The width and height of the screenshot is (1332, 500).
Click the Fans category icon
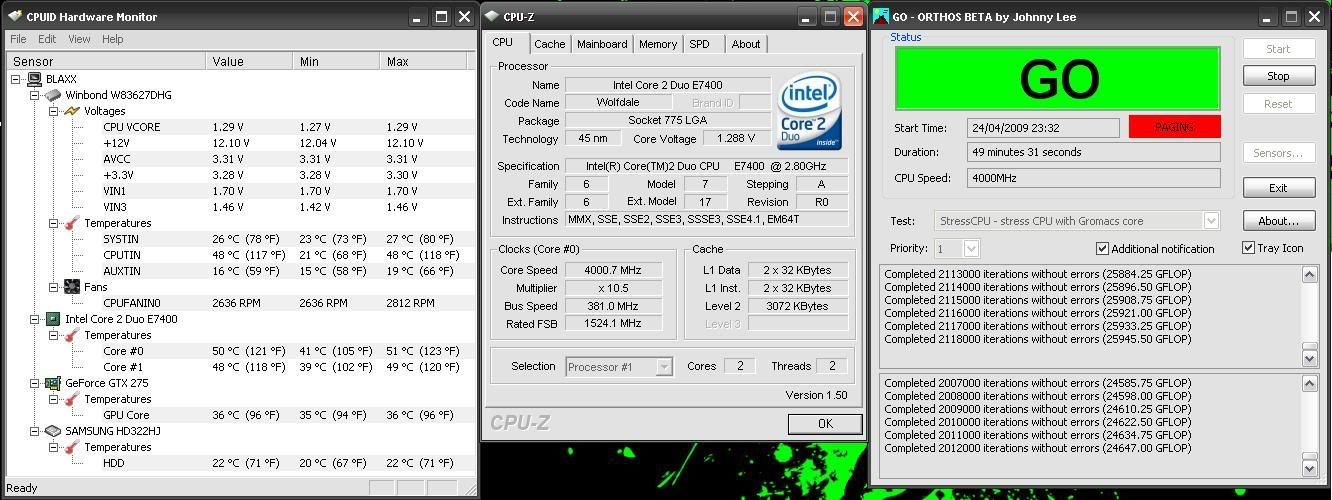(x=71, y=287)
